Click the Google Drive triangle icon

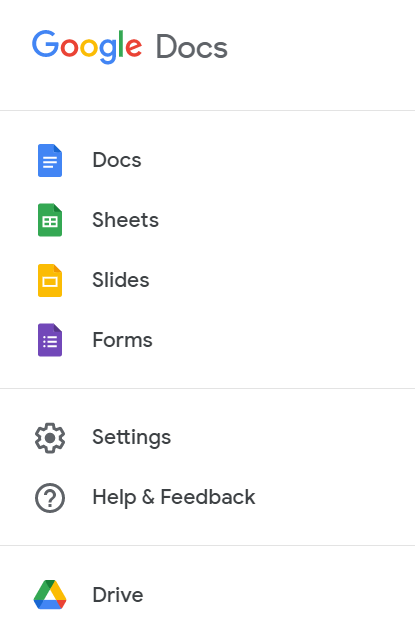click(x=50, y=595)
